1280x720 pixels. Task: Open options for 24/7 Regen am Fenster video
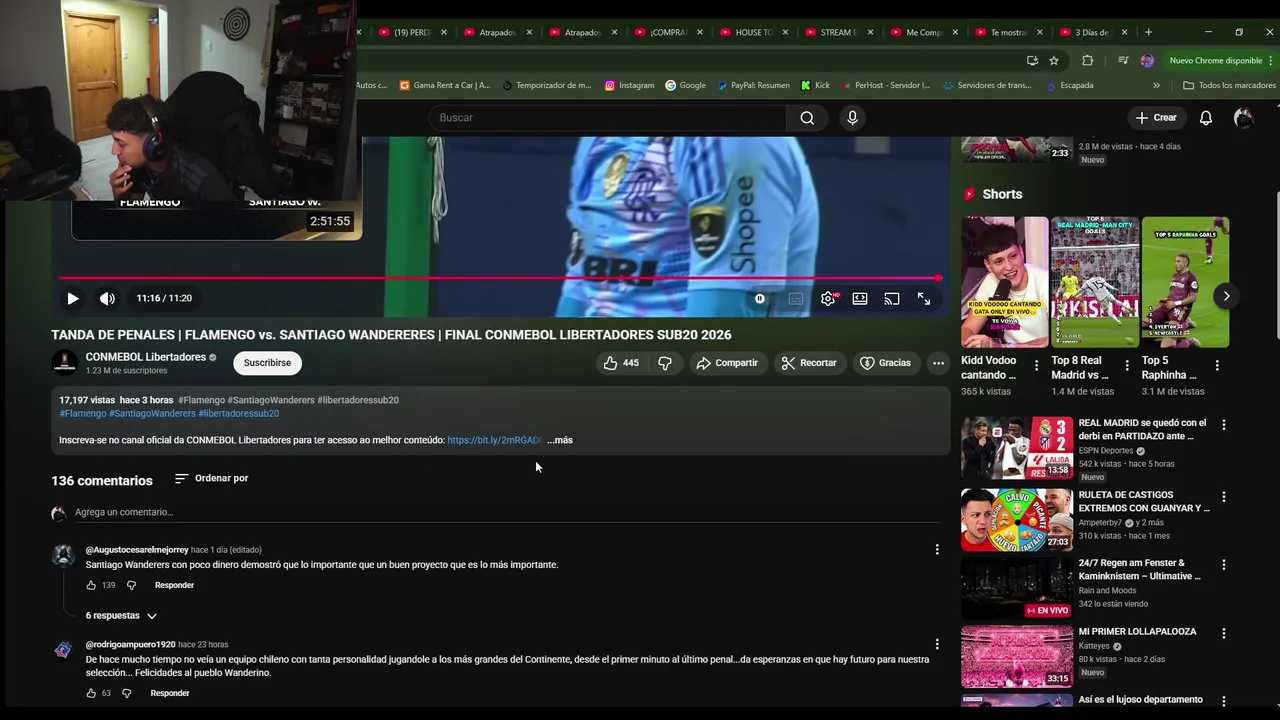pos(1223,565)
